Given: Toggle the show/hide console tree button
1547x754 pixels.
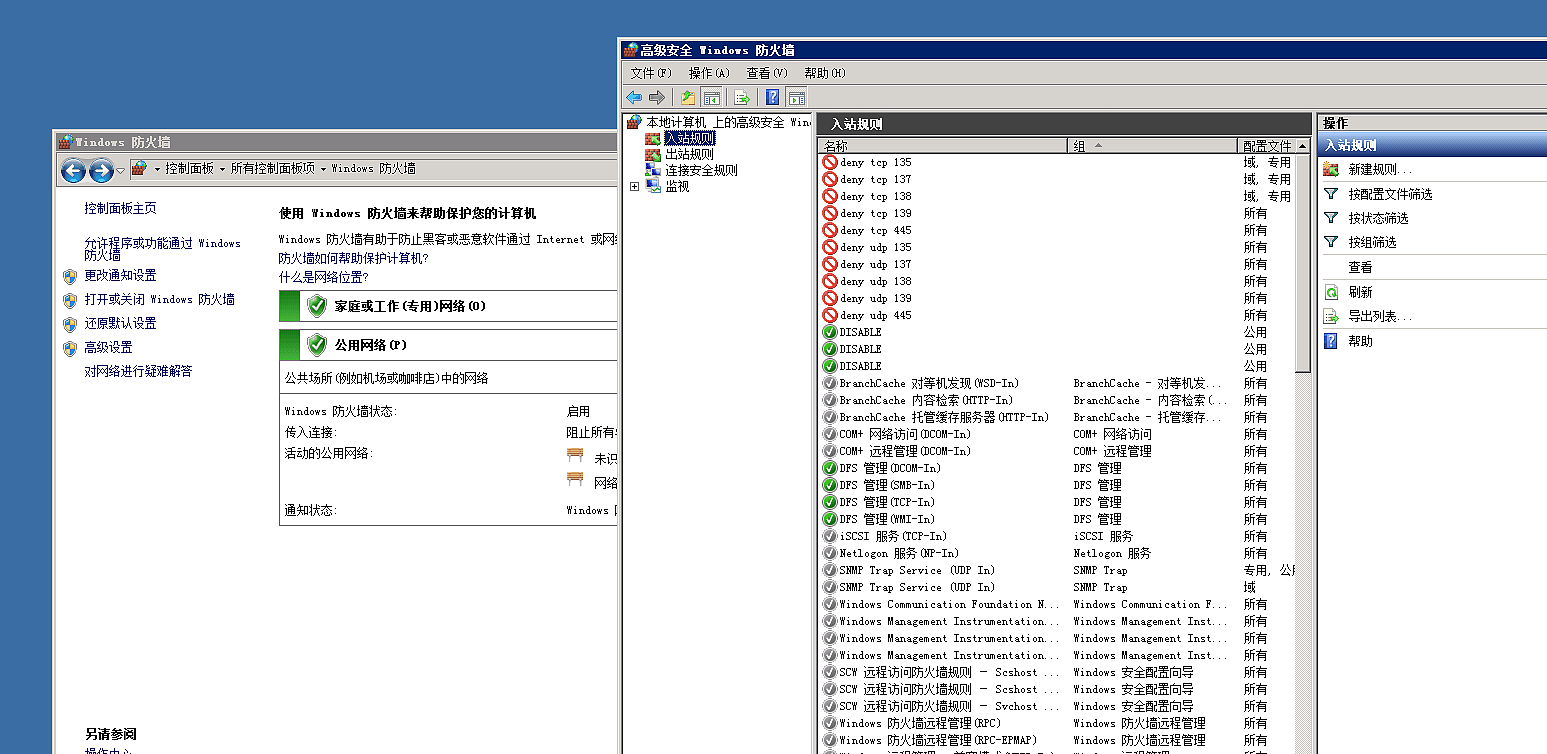Looking at the screenshot, I should point(712,97).
